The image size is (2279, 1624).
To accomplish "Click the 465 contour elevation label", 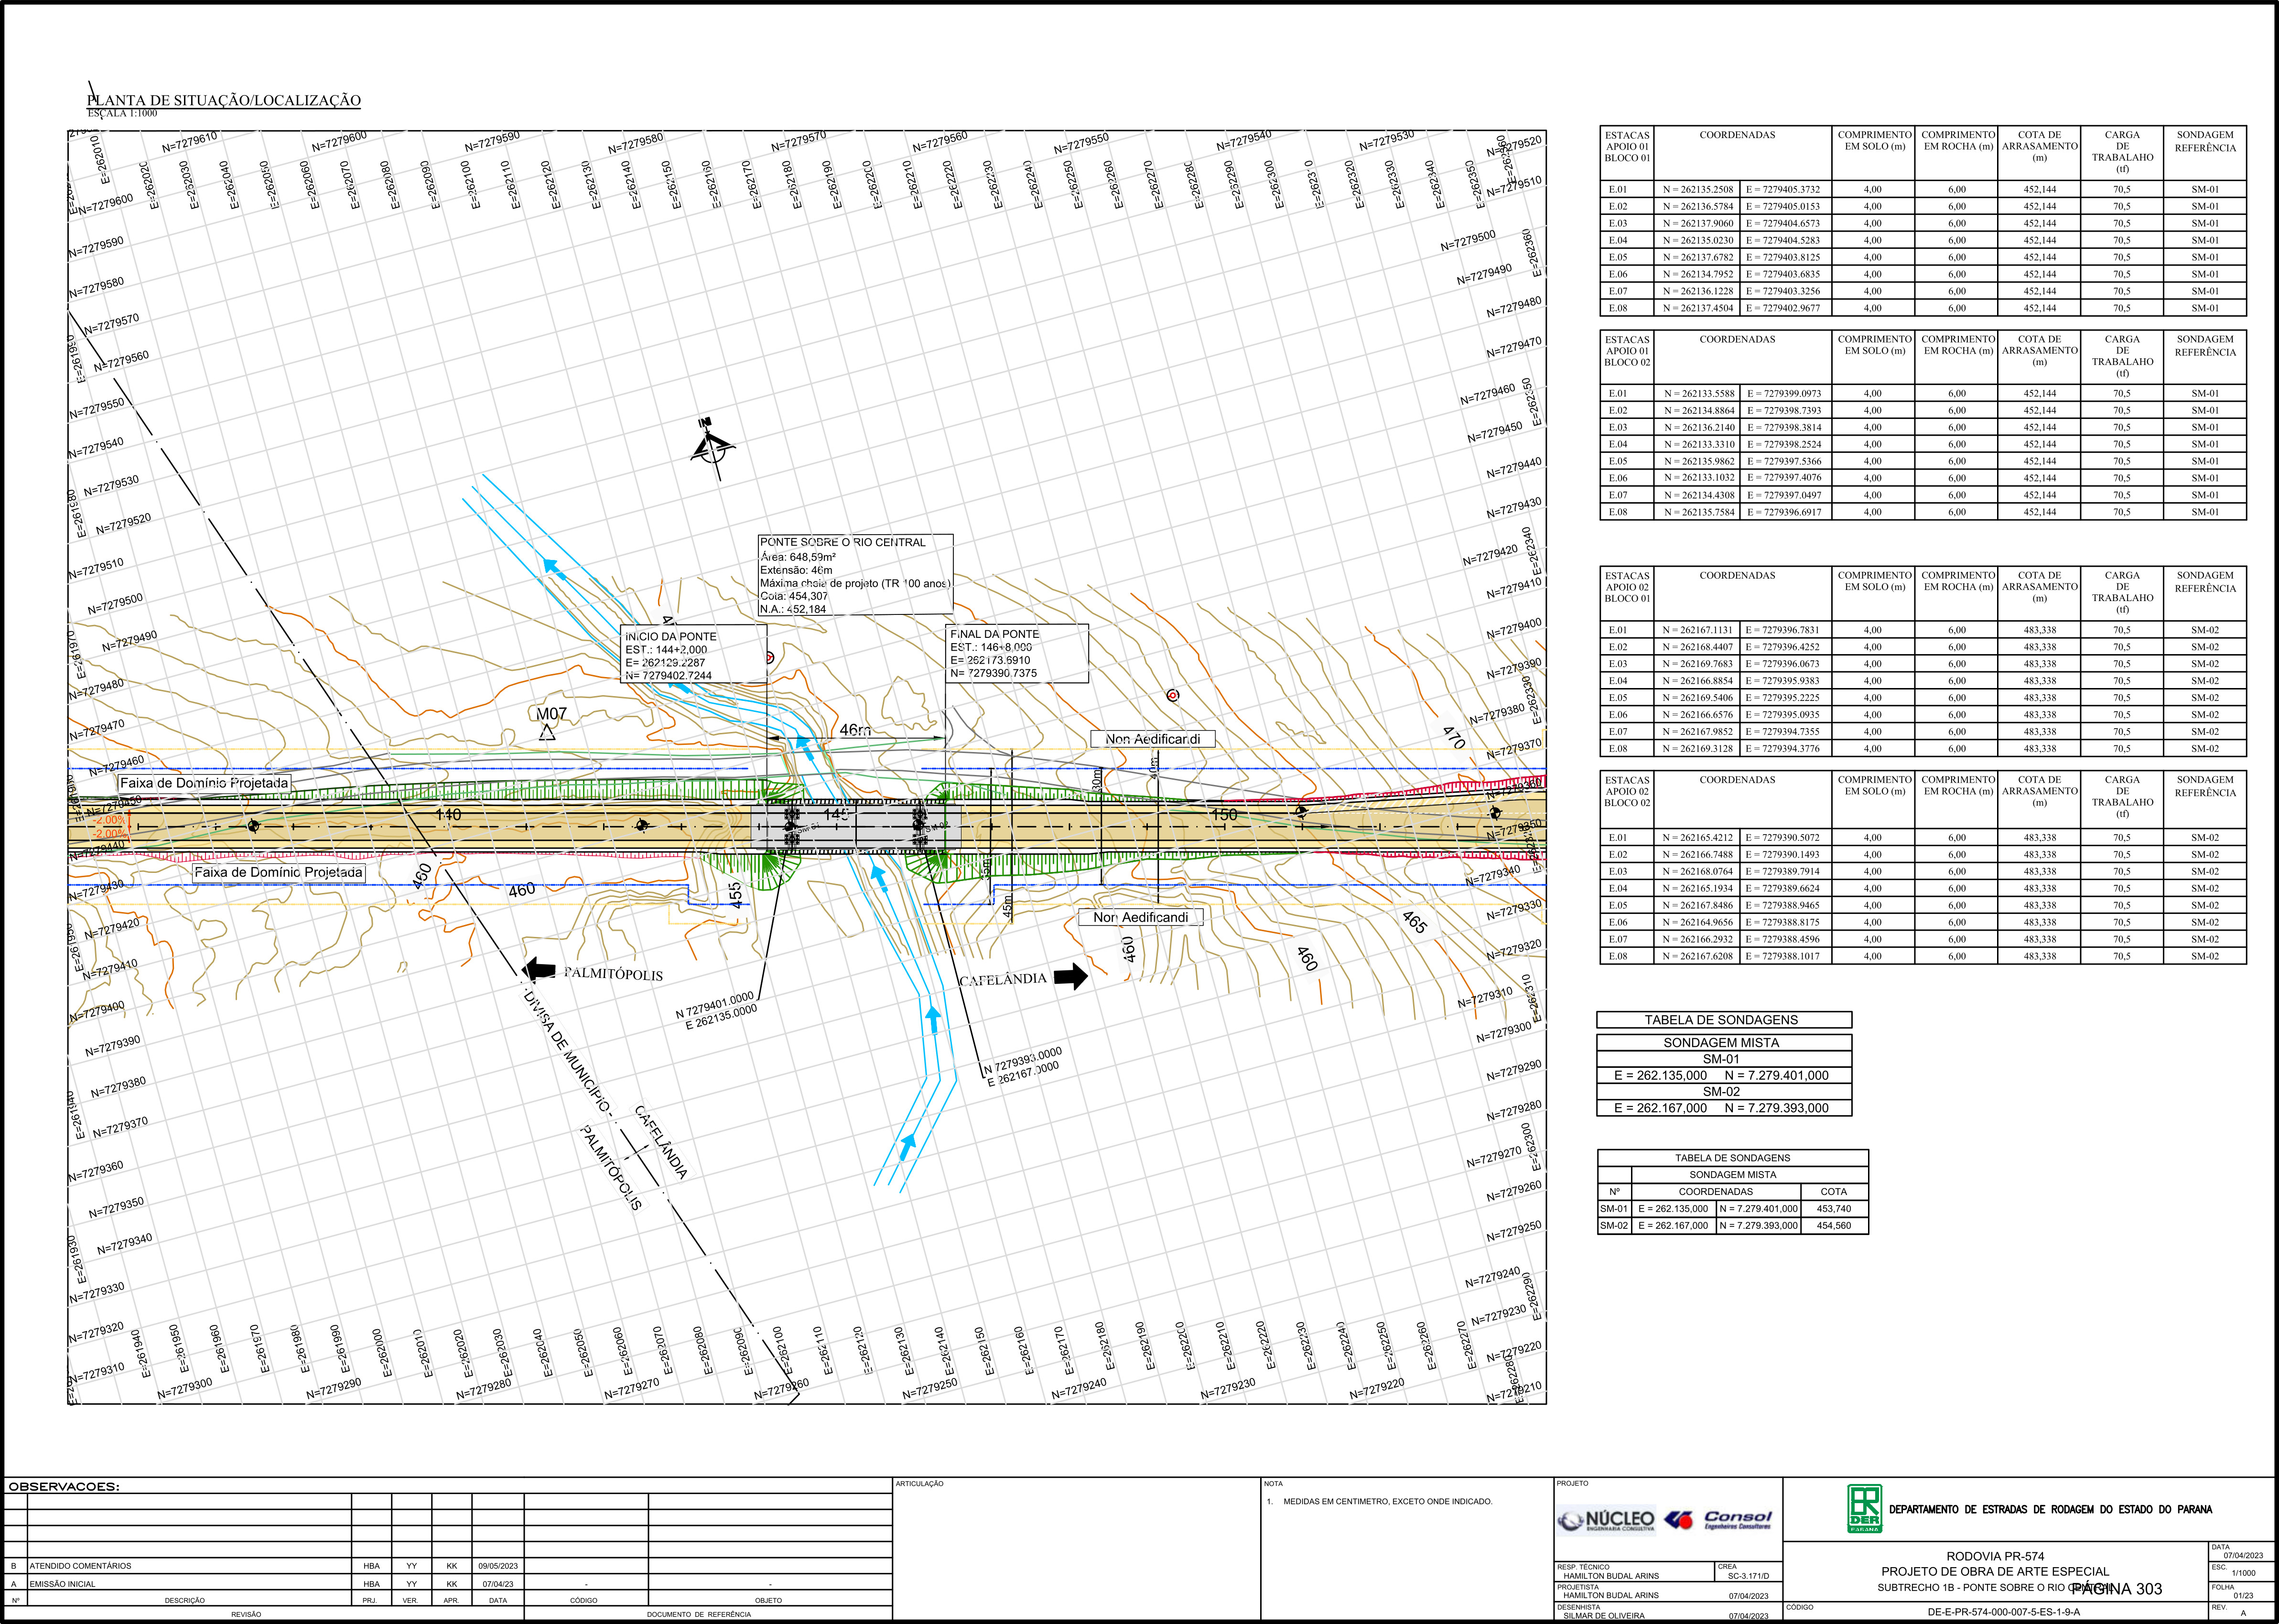I will (1414, 921).
